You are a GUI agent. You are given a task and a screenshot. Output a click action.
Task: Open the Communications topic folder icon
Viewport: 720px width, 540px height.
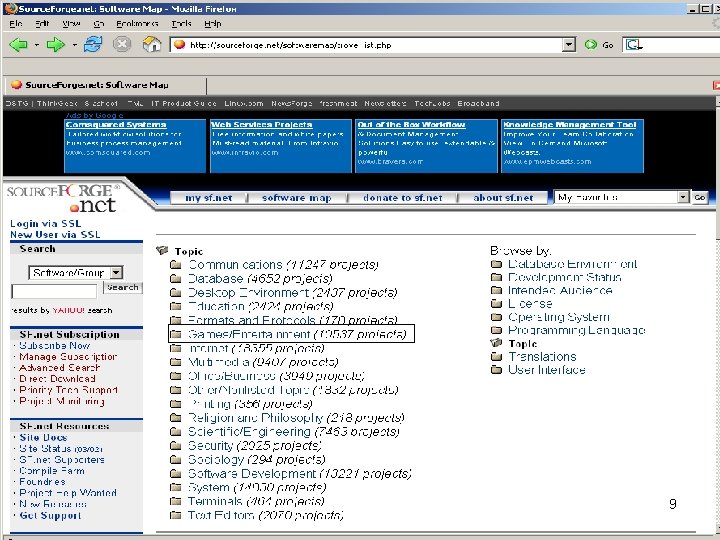click(x=175, y=264)
